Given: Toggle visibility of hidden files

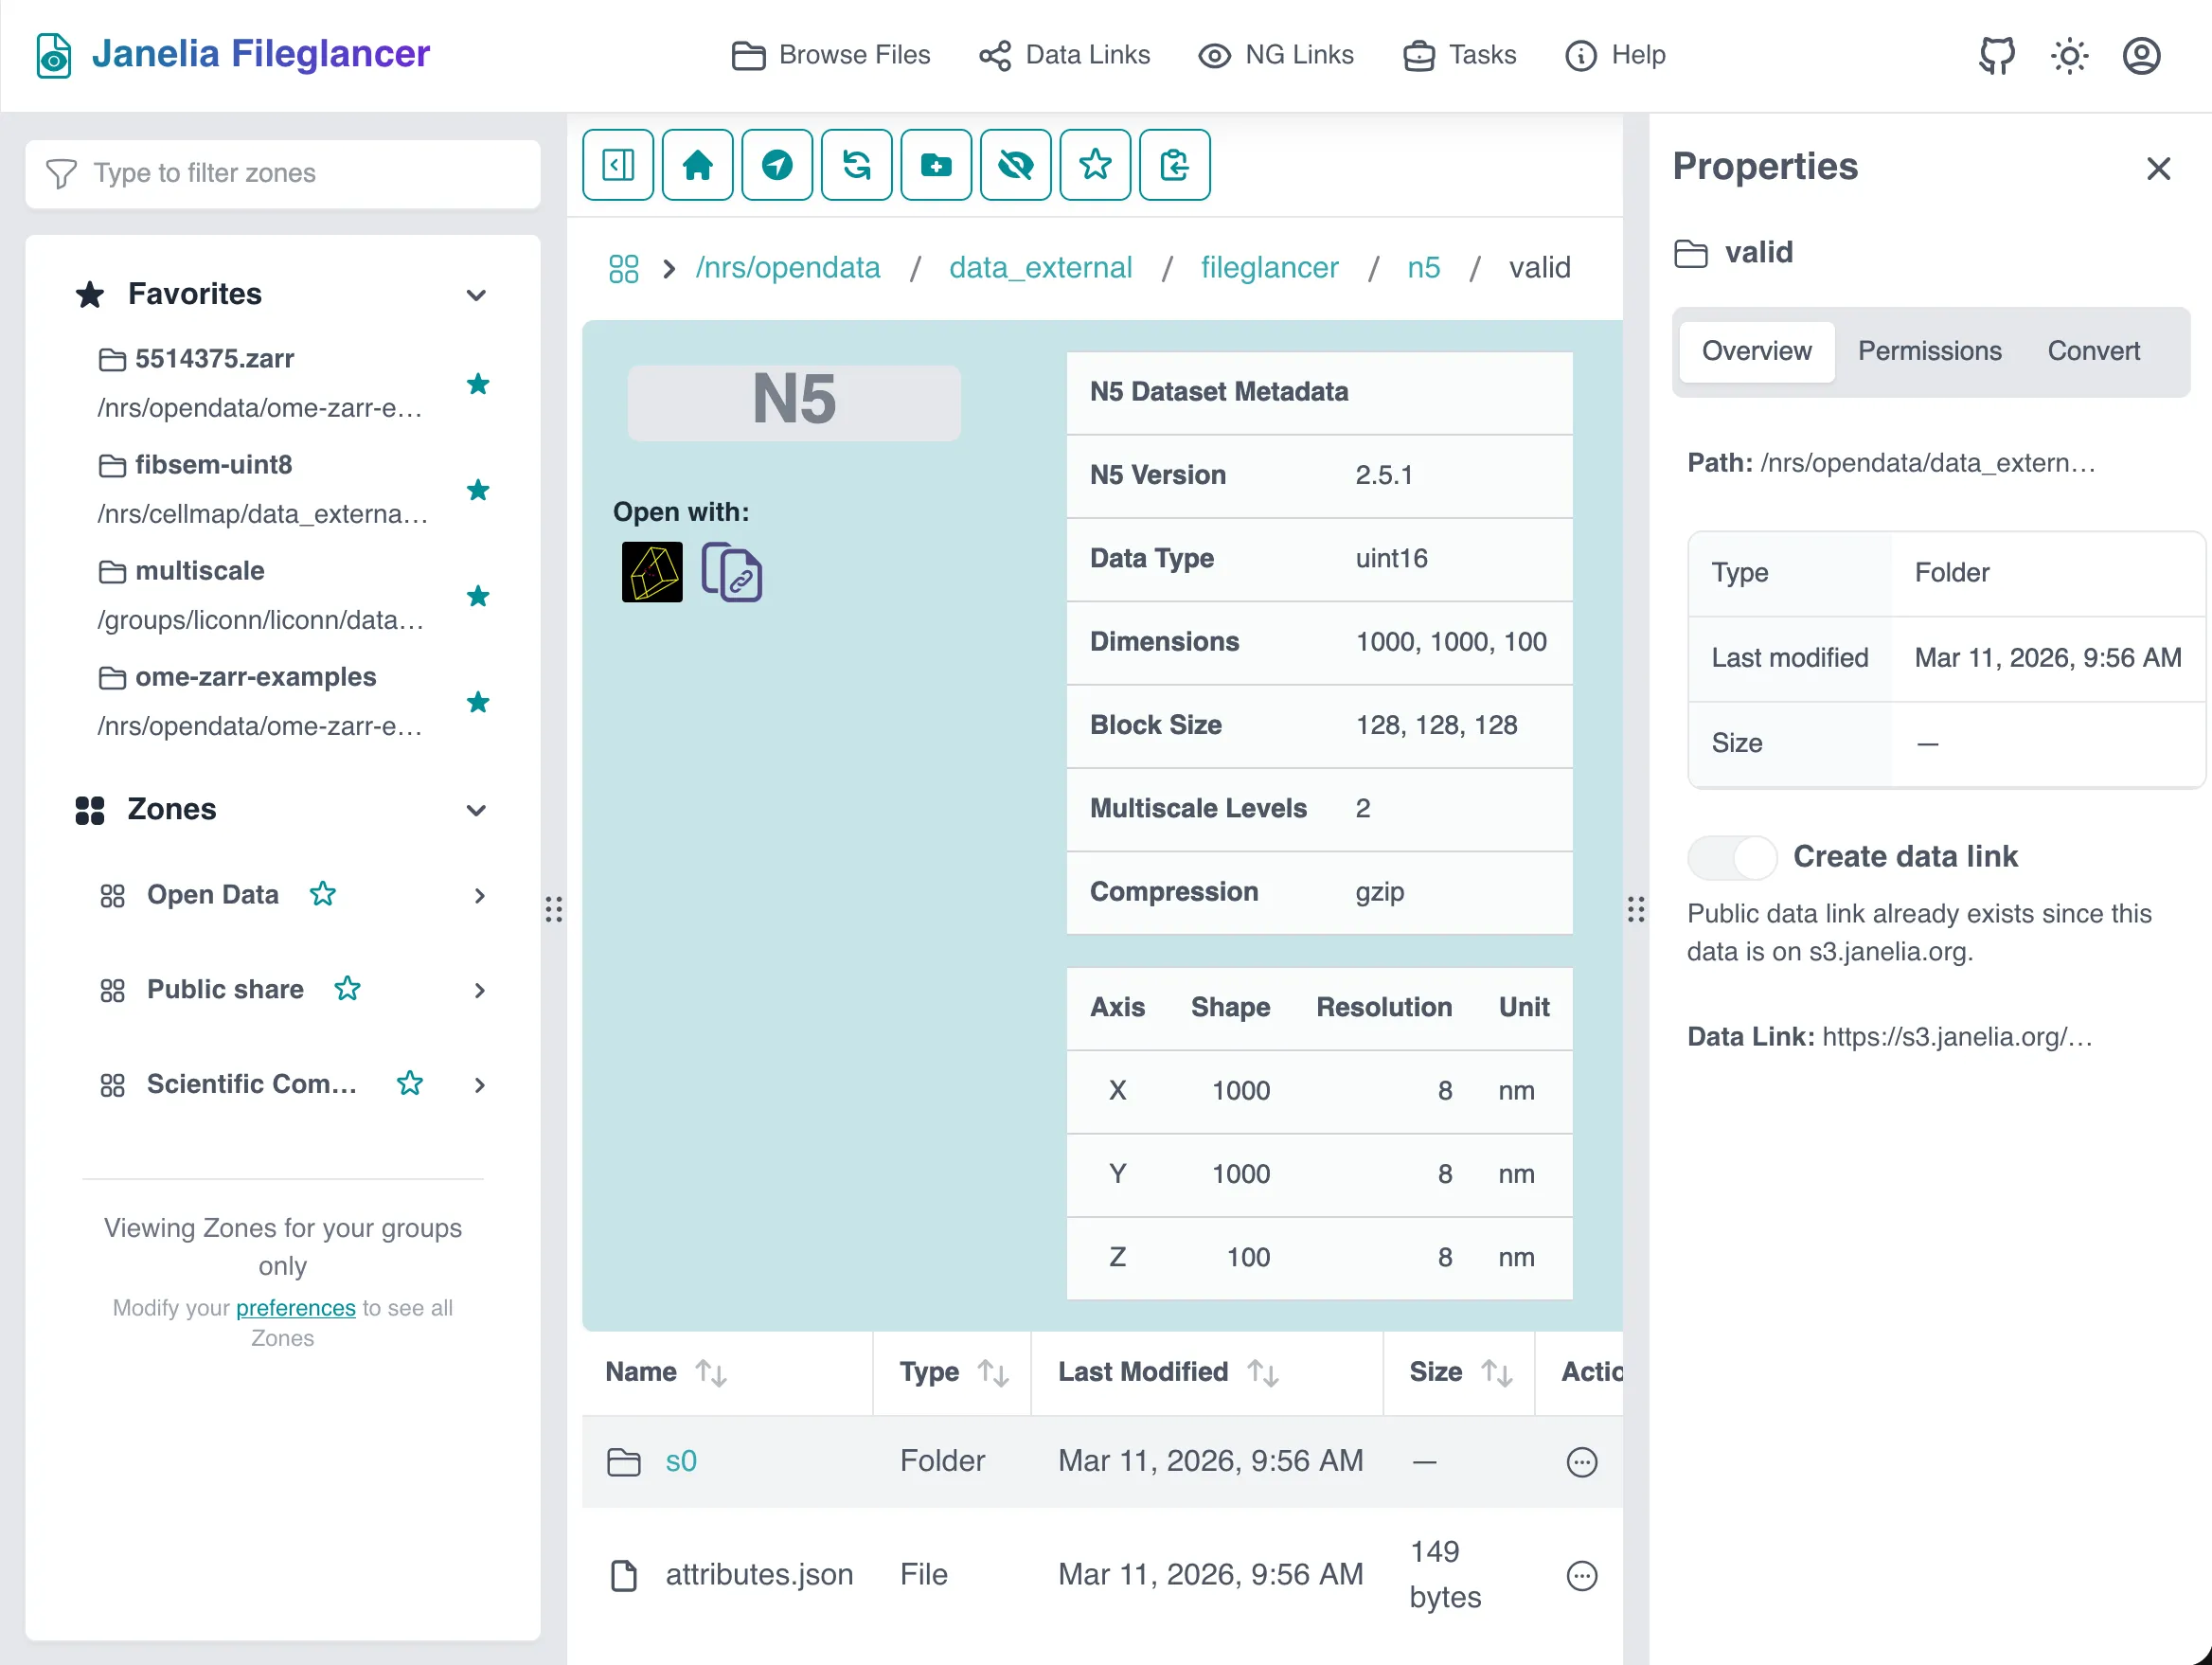Looking at the screenshot, I should 1015,165.
